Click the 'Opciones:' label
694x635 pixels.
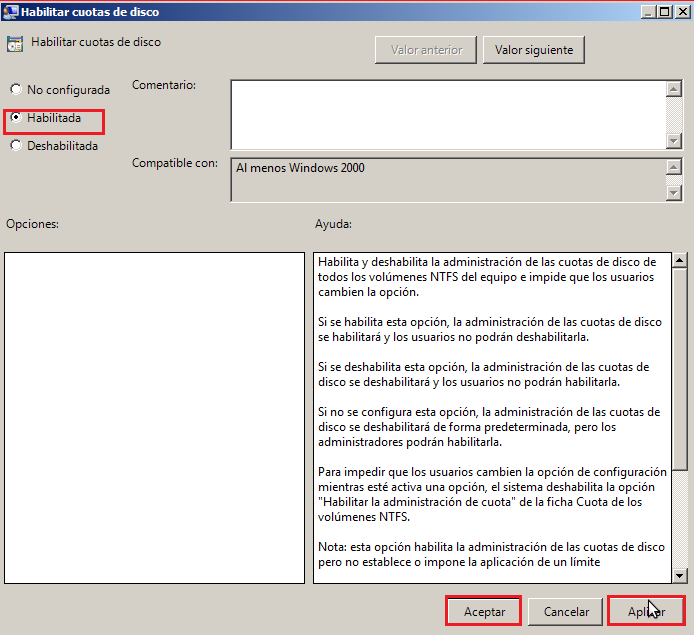[x=32, y=224]
